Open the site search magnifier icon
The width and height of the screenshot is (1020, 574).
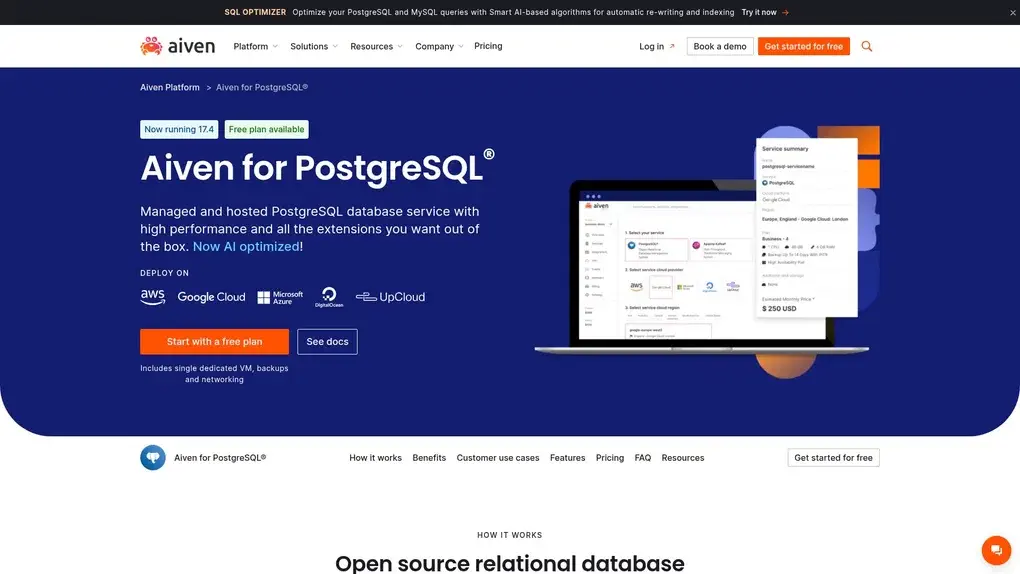(x=866, y=46)
